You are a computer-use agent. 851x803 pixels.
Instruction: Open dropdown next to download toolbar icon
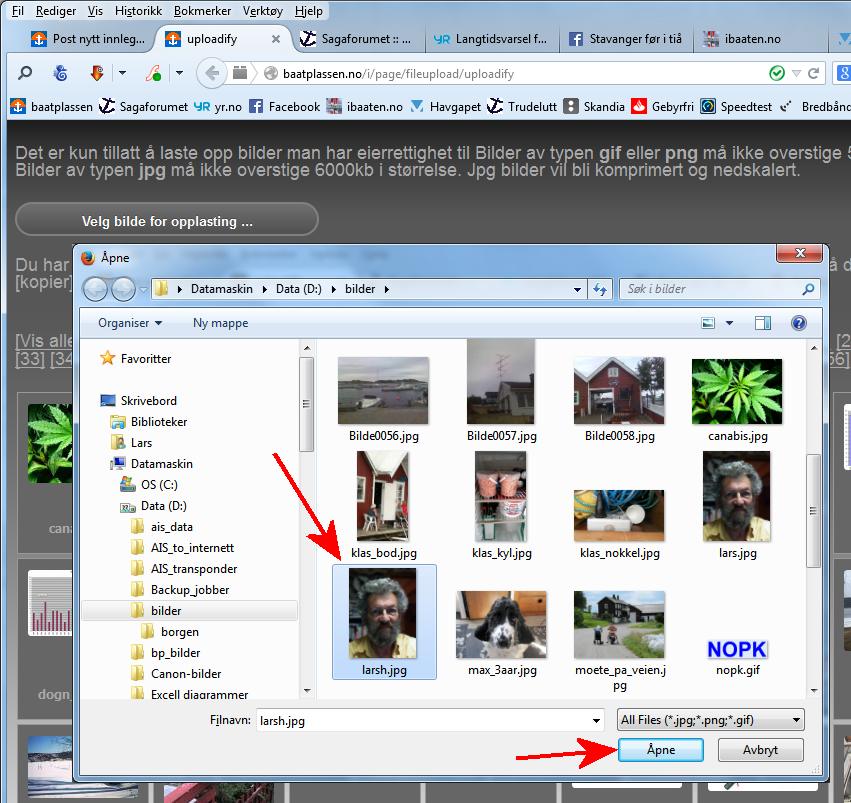point(123,73)
